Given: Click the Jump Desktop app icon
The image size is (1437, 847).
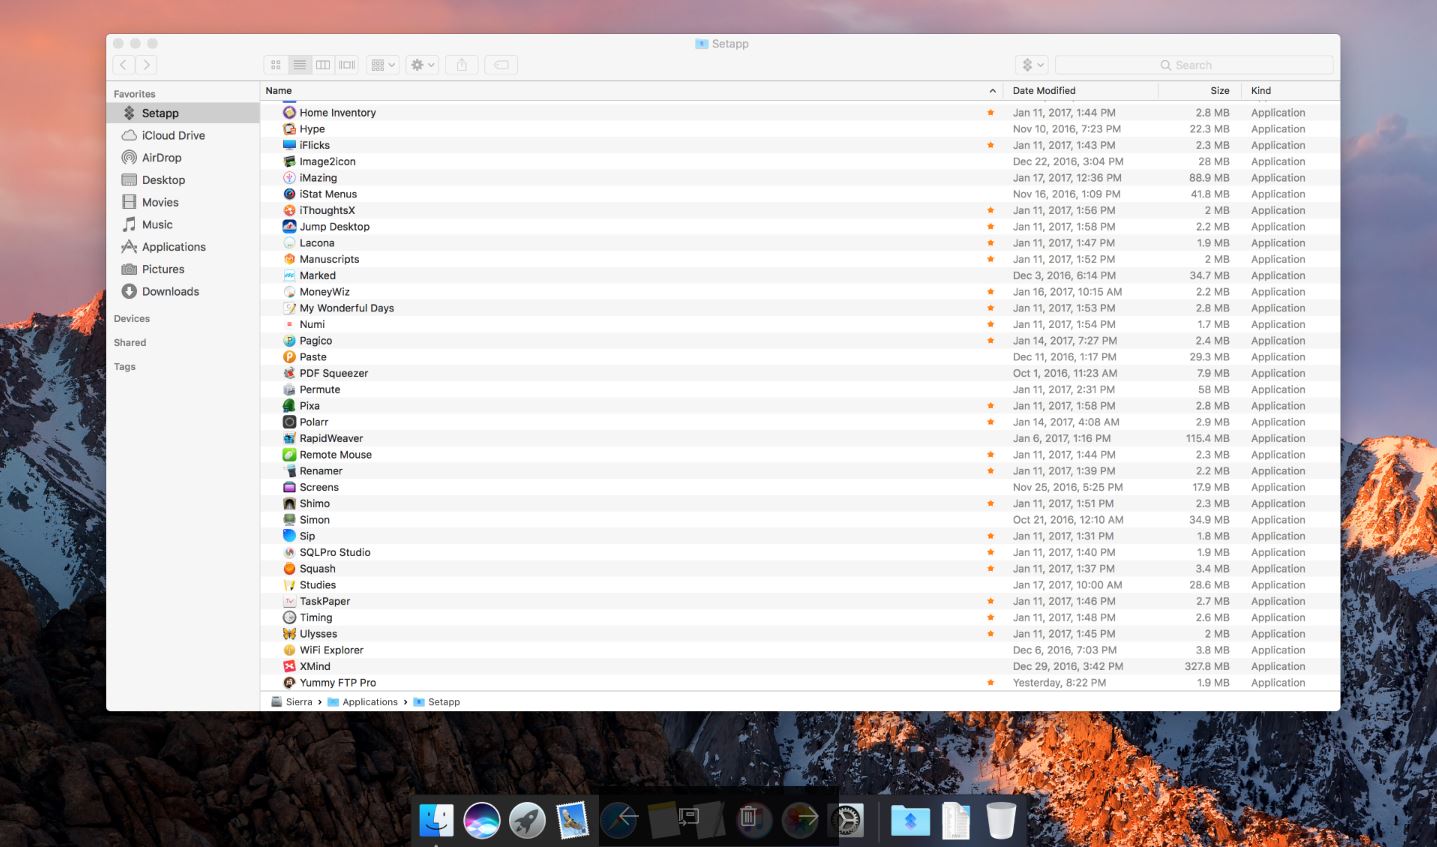Looking at the screenshot, I should (x=289, y=227).
